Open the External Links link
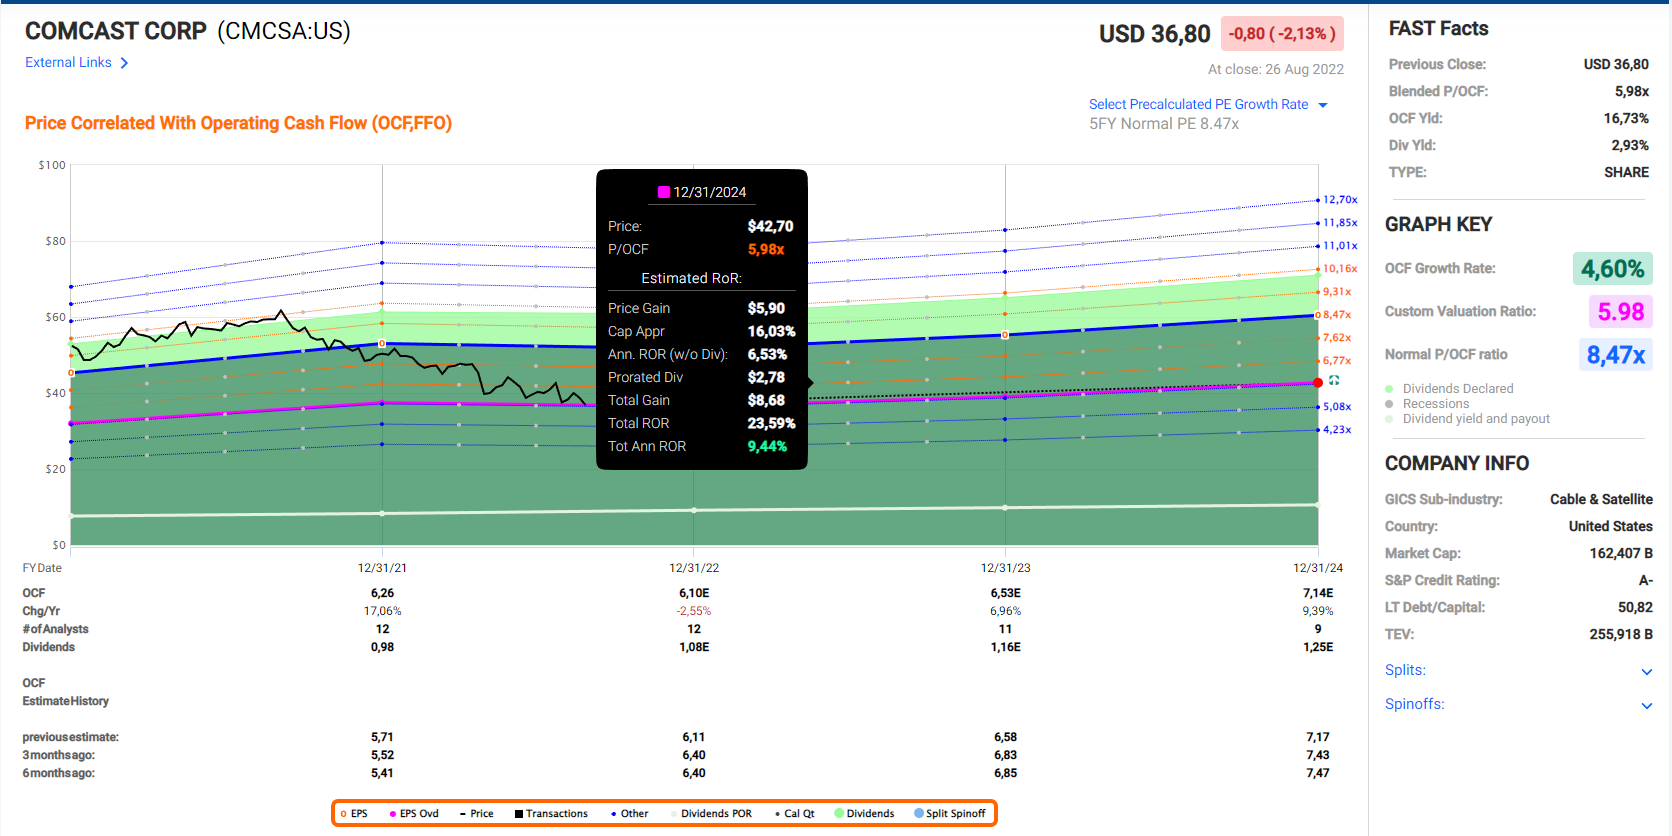The height and width of the screenshot is (836, 1672). [68, 63]
